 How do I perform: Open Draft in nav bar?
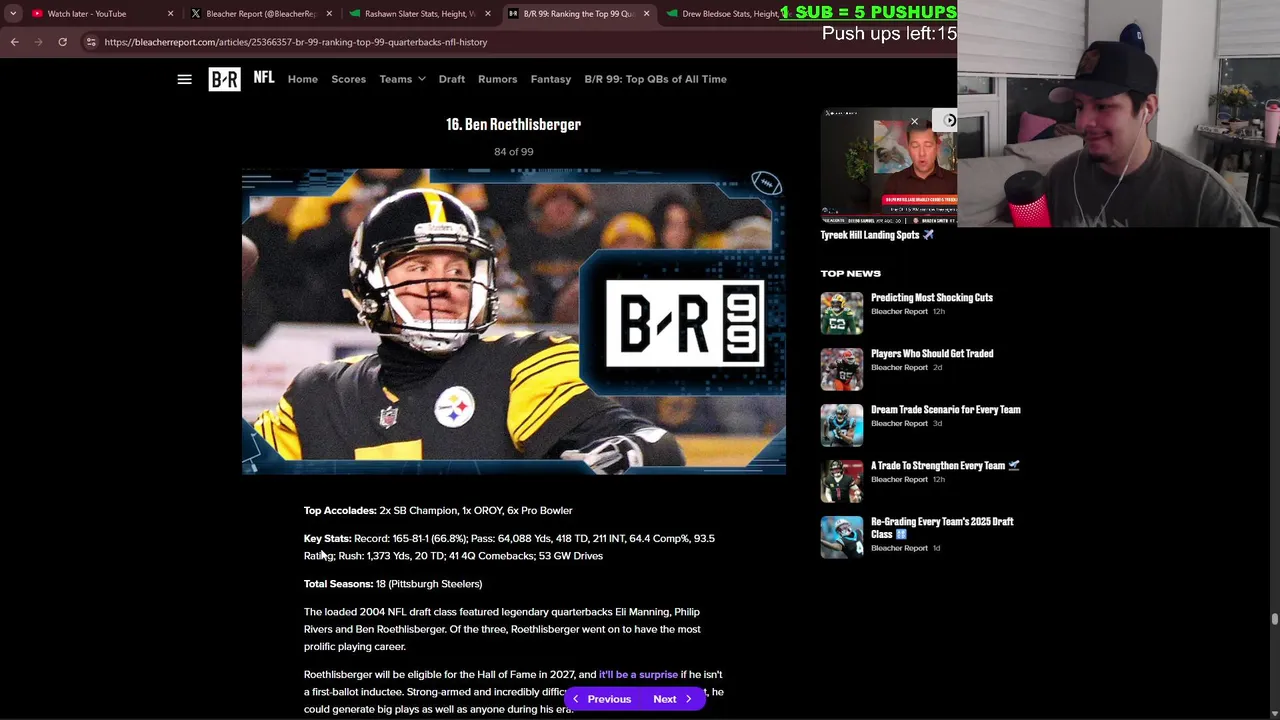[x=452, y=79]
